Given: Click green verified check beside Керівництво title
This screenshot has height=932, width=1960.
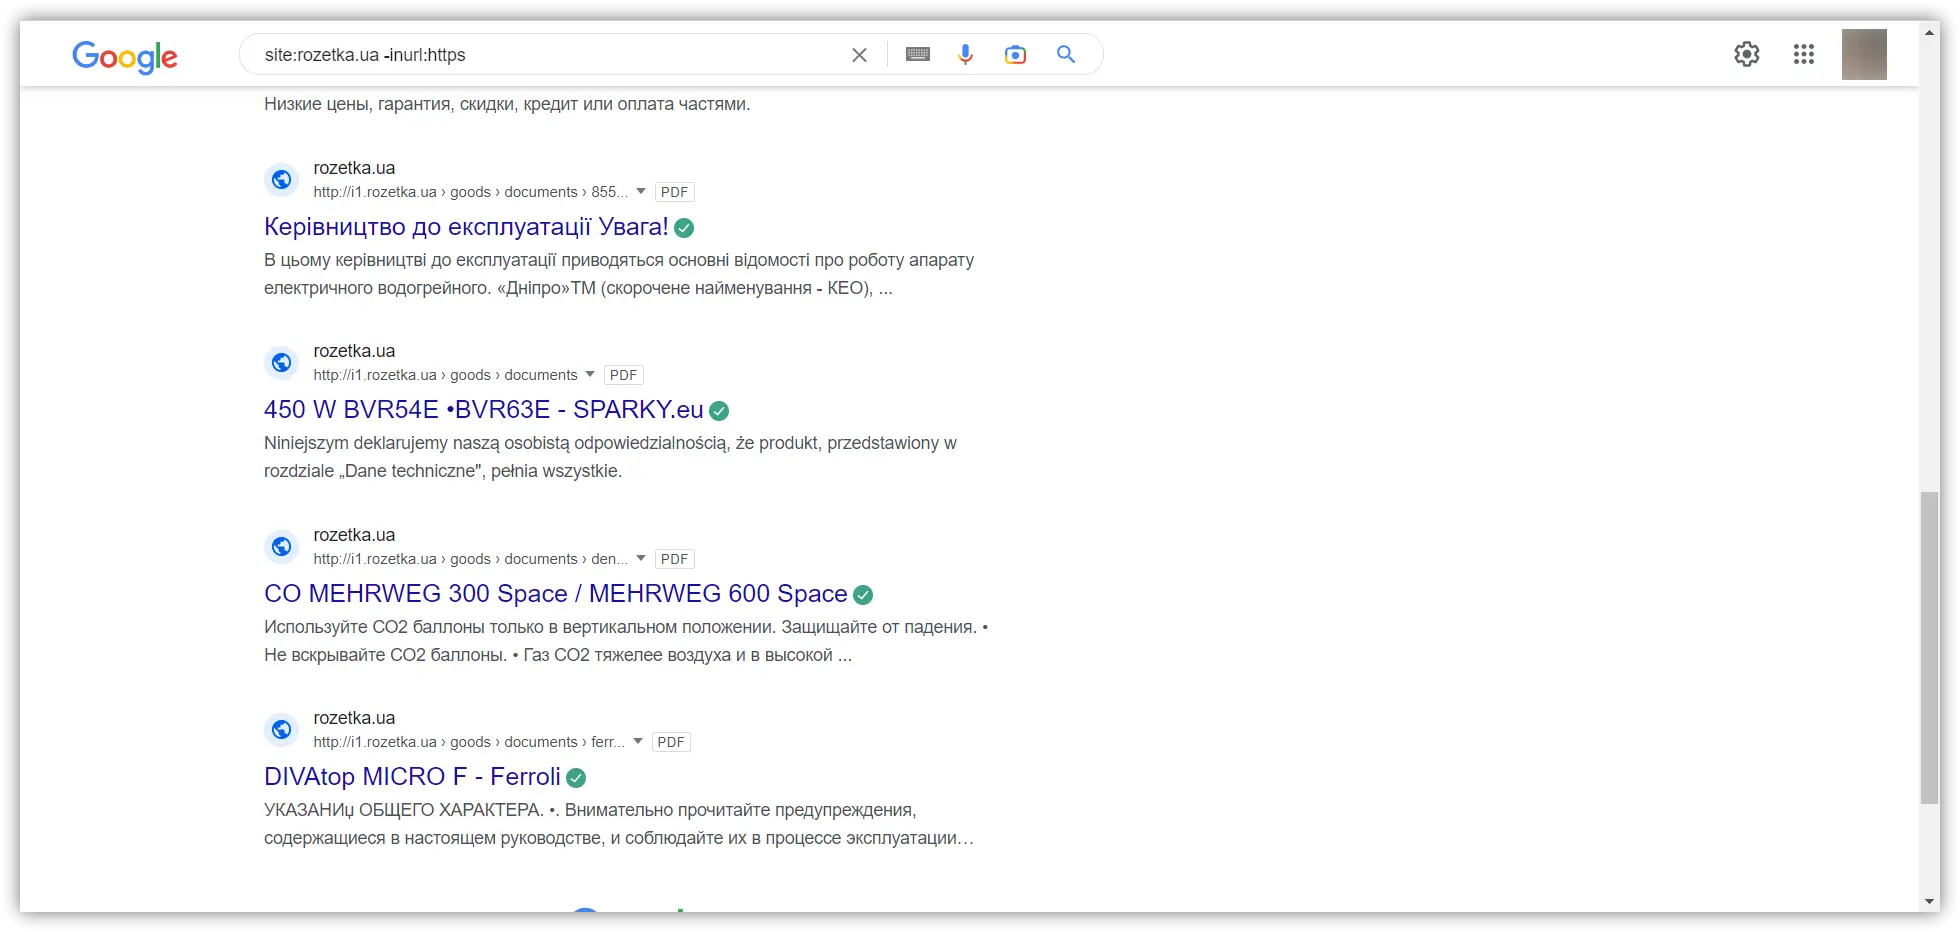Looking at the screenshot, I should pyautogui.click(x=684, y=228).
